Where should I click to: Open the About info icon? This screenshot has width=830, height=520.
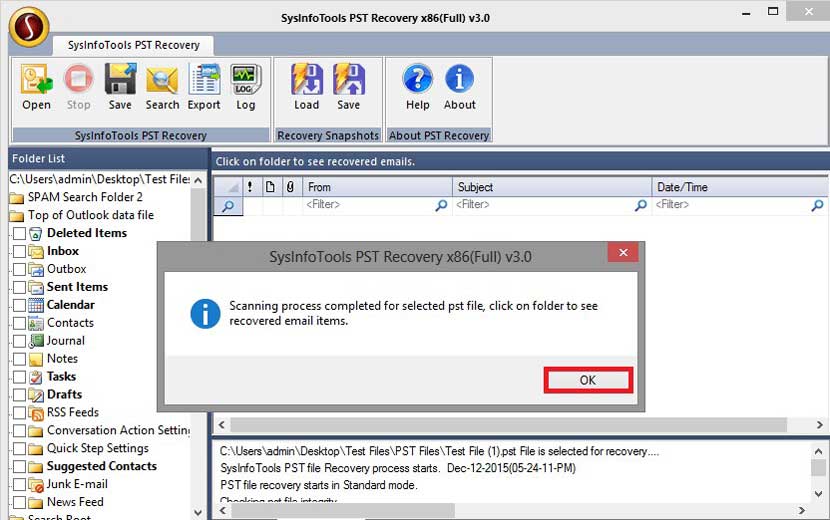click(x=459, y=79)
